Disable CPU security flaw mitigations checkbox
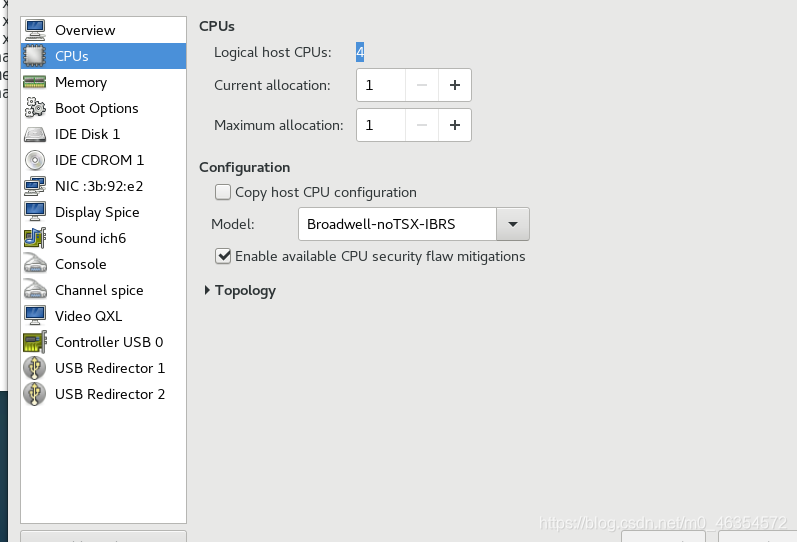The height and width of the screenshot is (542, 797). click(x=223, y=256)
